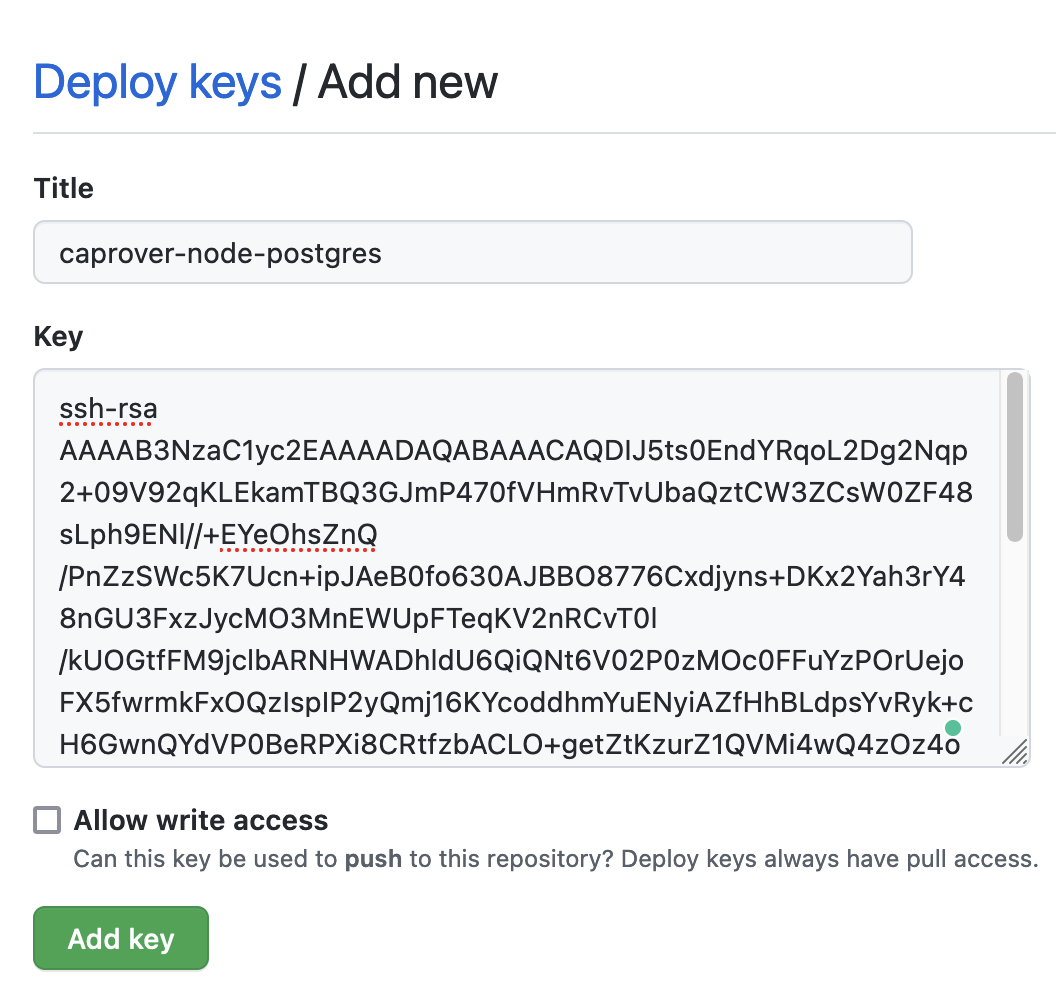The image size is (1056, 1000).
Task: Click the Allow write access label text
Action: pos(200,820)
